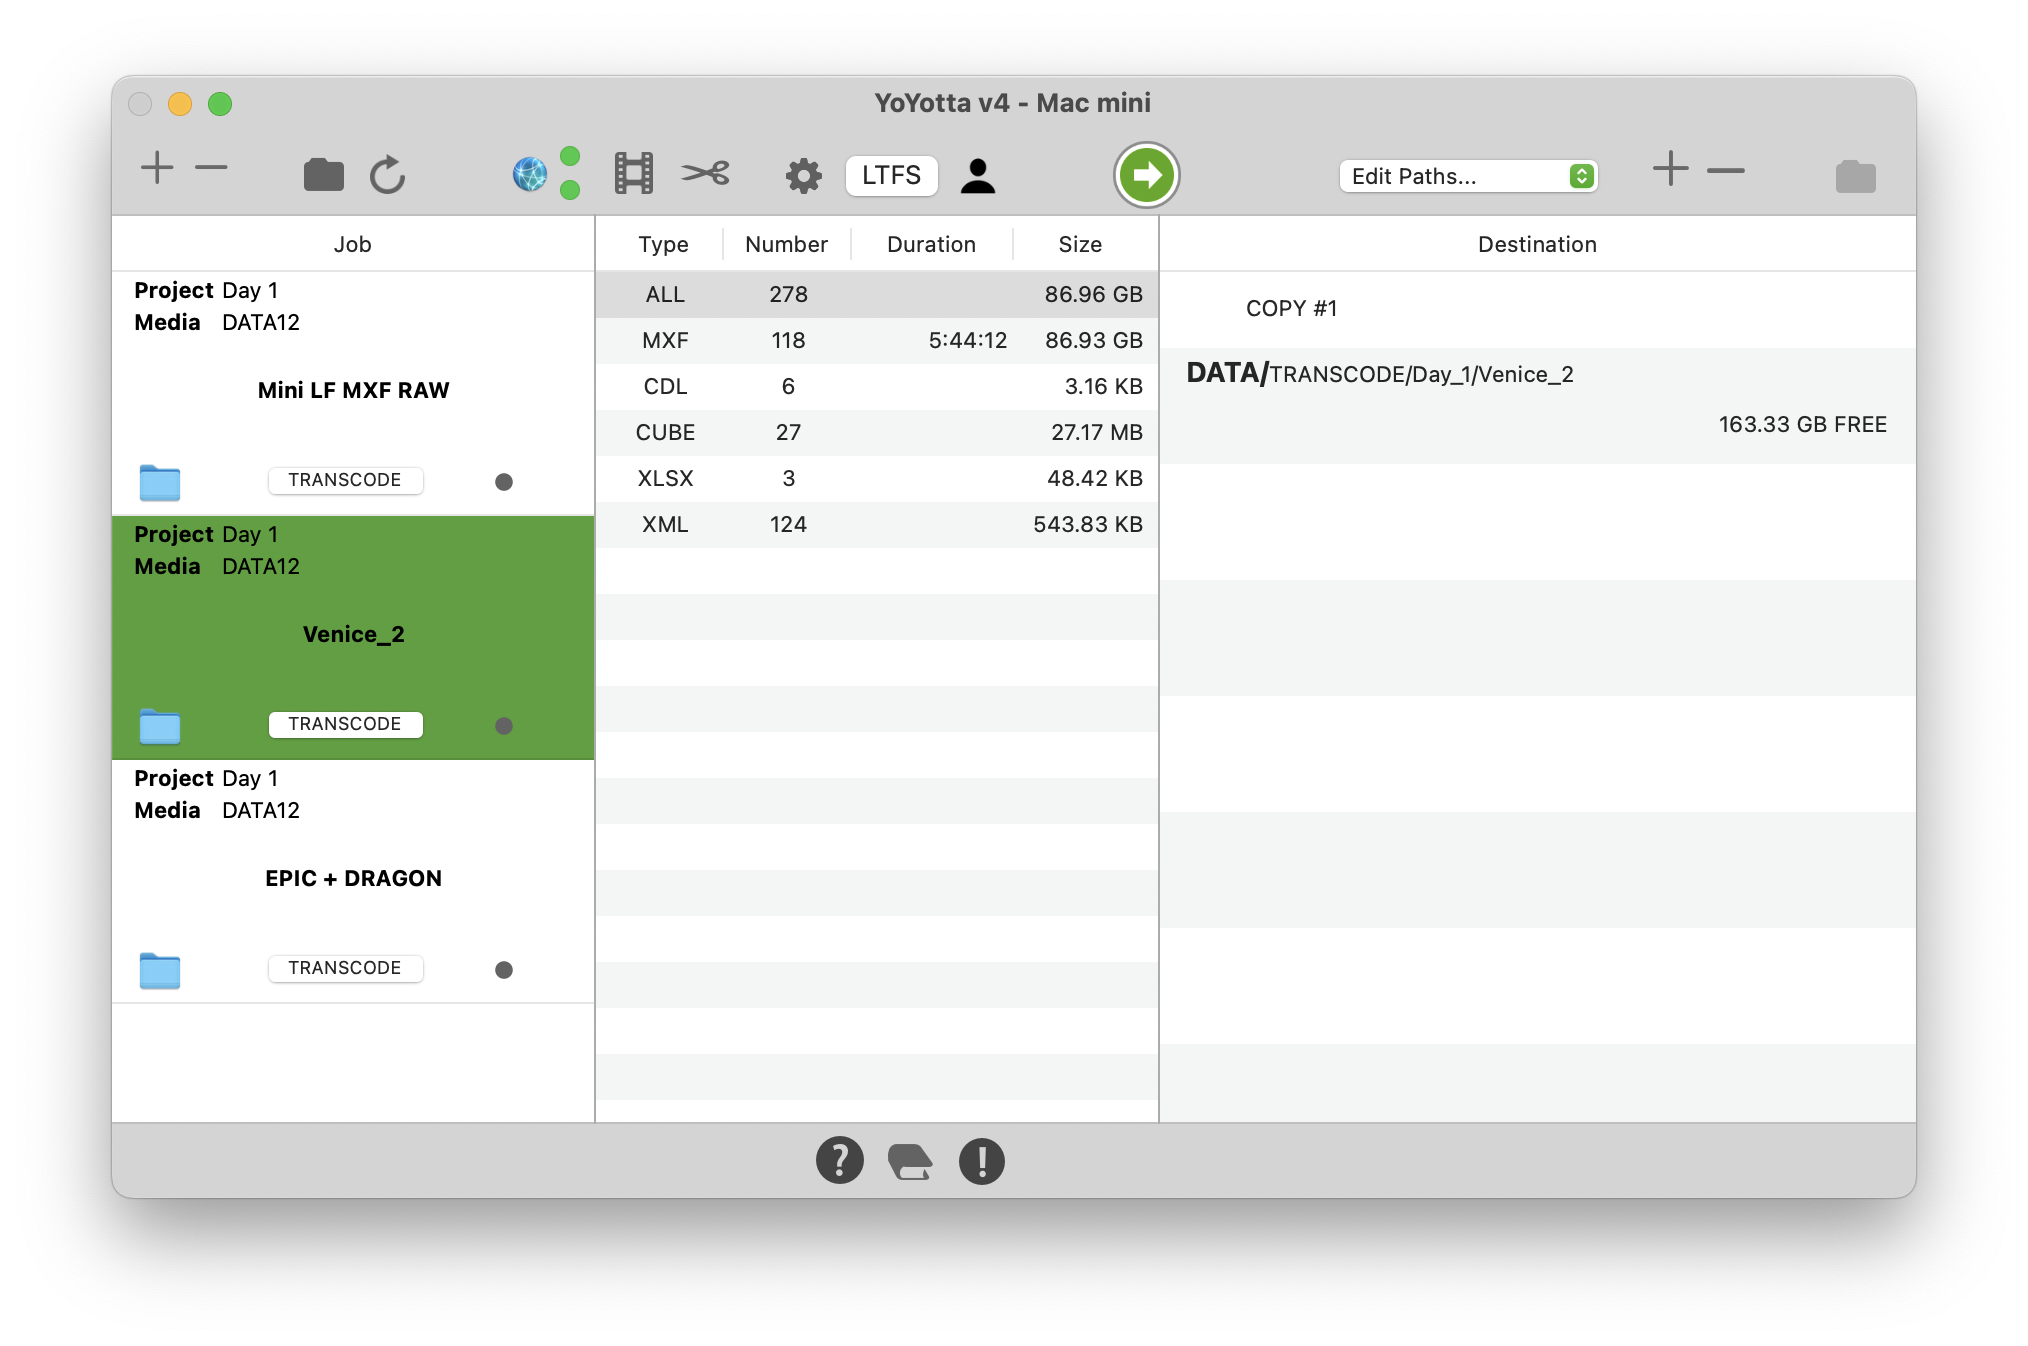Click the 163.33 GB FREE value
This screenshot has height=1346, width=2028.
(1802, 424)
